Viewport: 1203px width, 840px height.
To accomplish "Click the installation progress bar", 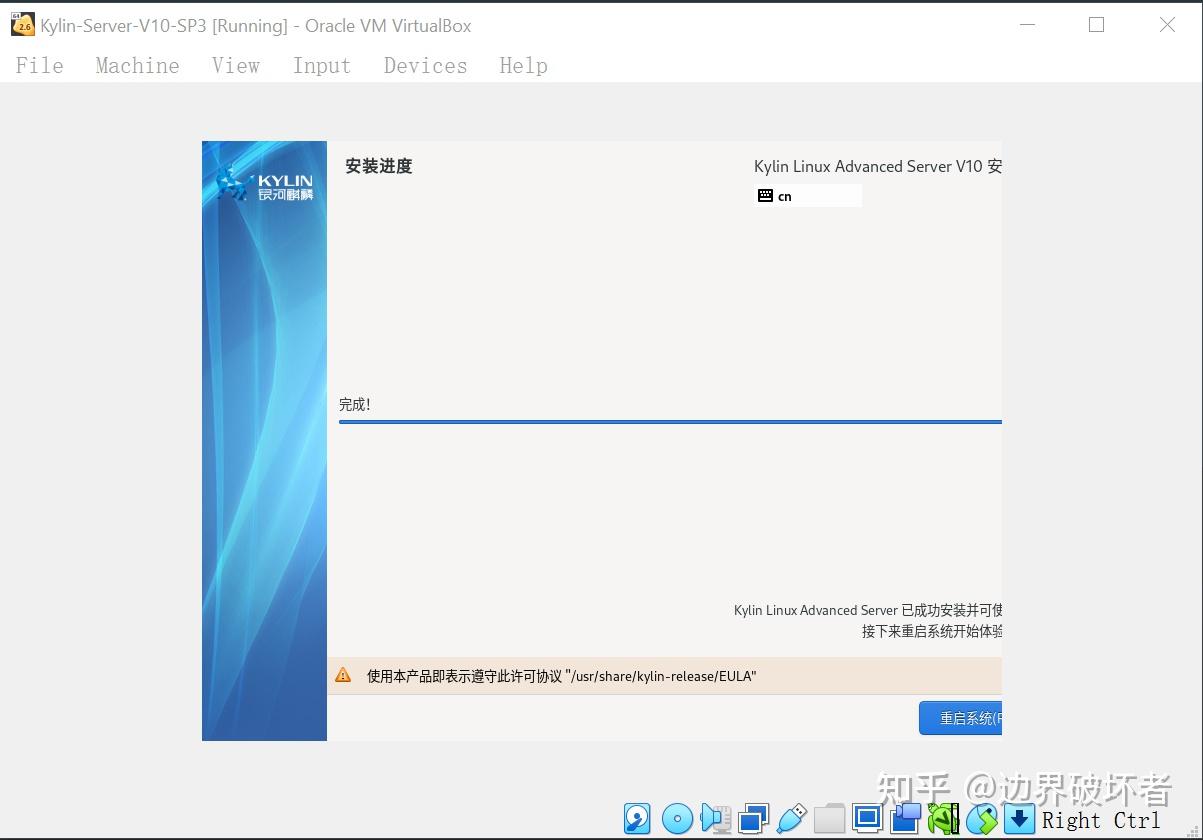I will pyautogui.click(x=670, y=421).
